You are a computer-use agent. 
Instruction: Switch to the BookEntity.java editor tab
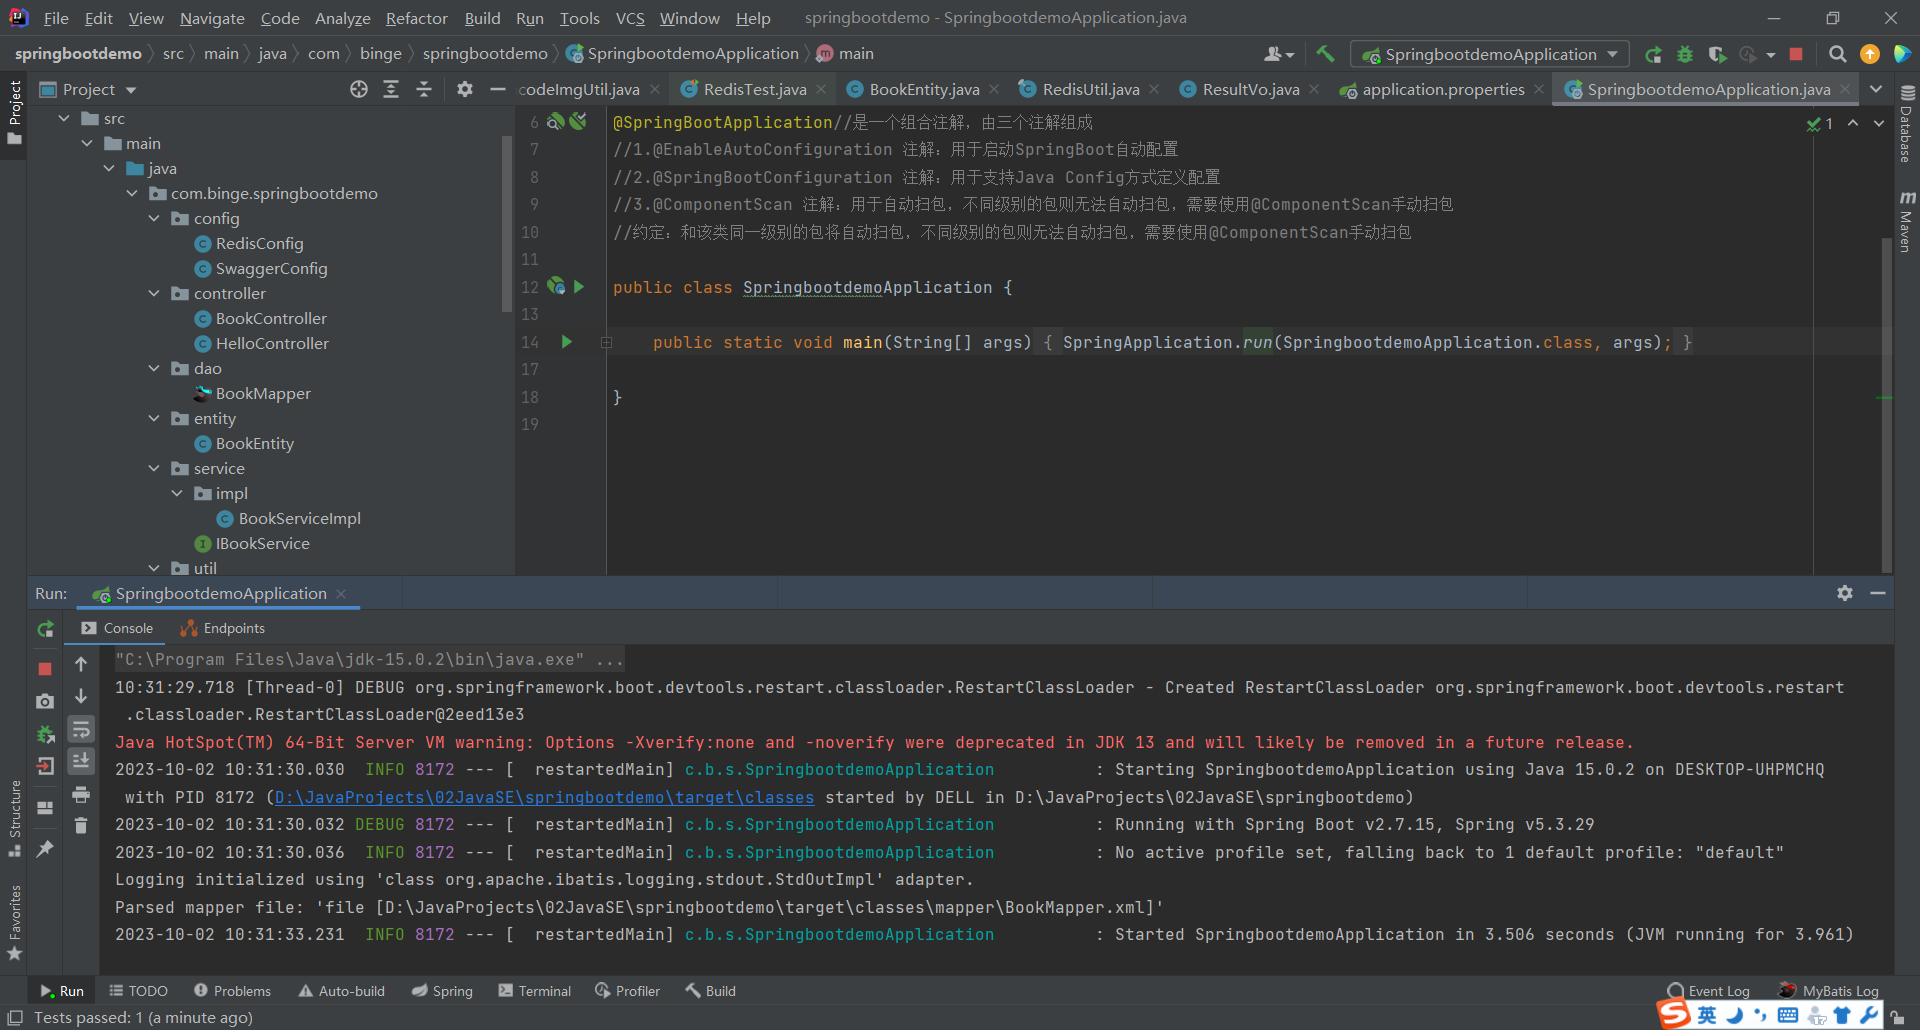click(923, 90)
